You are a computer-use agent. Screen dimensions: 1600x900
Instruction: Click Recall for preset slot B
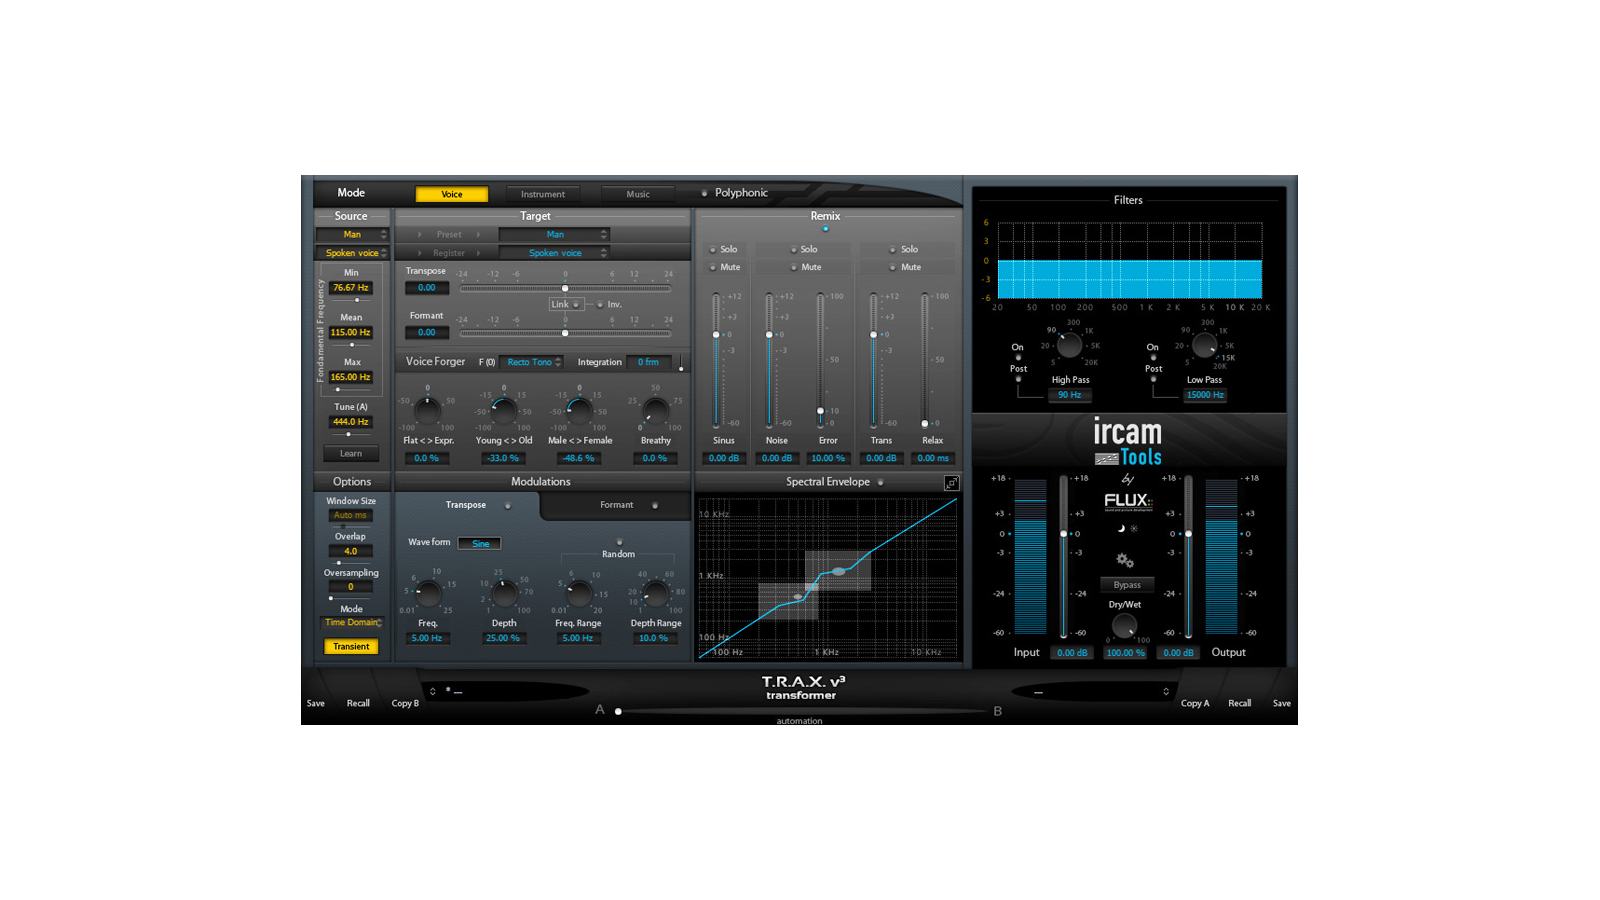(x=1239, y=703)
